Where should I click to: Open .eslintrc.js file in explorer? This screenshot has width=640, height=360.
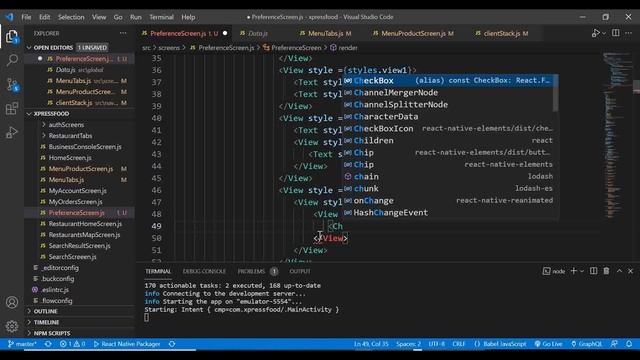(x=55, y=290)
